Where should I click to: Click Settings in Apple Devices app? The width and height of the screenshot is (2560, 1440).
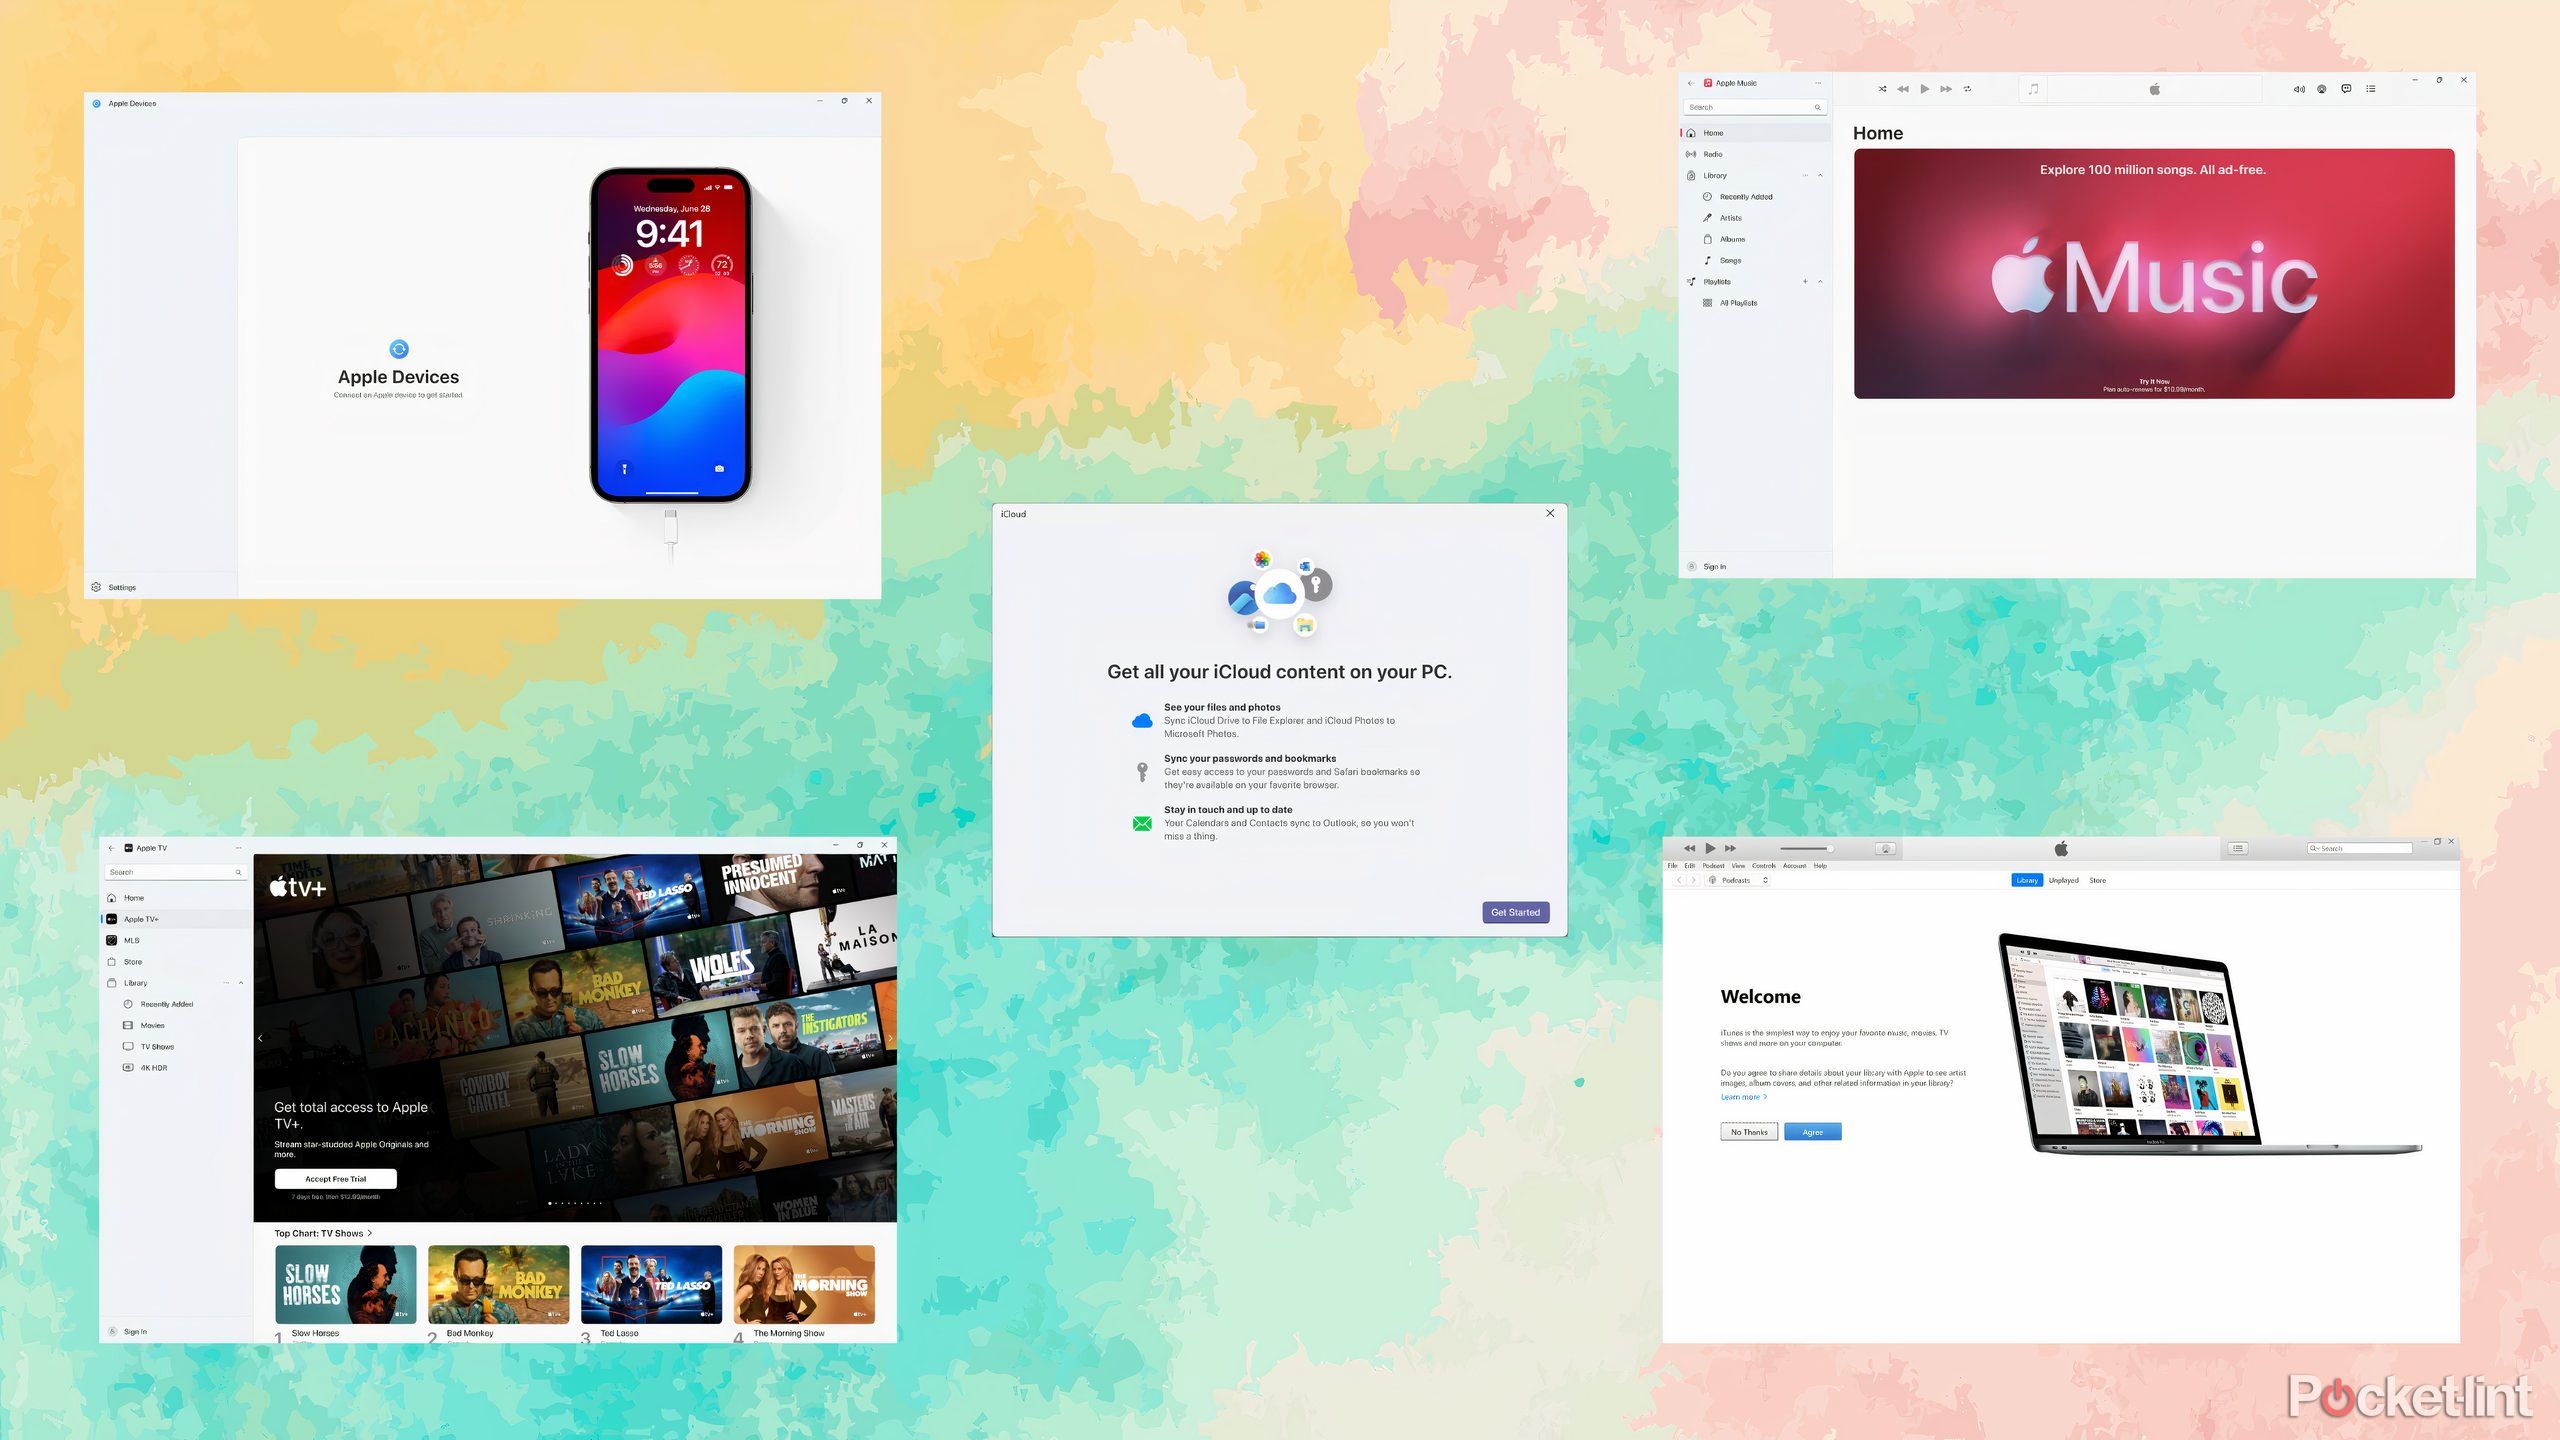(118, 587)
